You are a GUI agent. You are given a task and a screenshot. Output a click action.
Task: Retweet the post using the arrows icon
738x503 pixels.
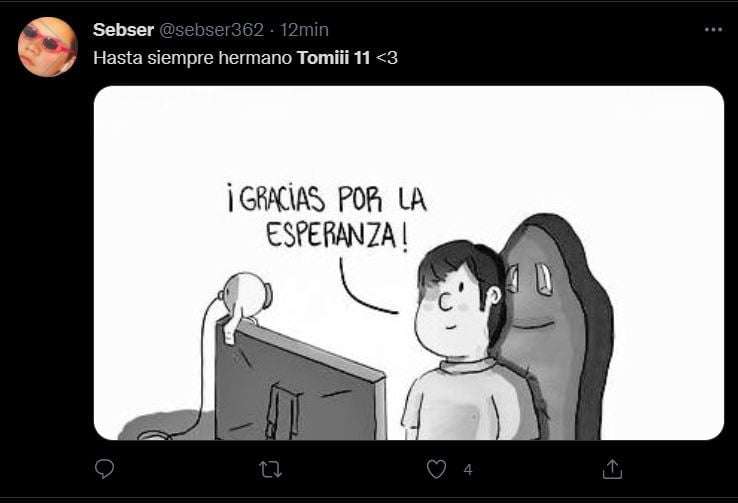(x=270, y=469)
